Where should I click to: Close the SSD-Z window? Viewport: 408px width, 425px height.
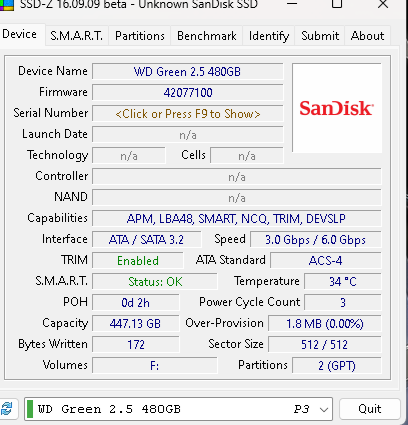(x=383, y=4)
